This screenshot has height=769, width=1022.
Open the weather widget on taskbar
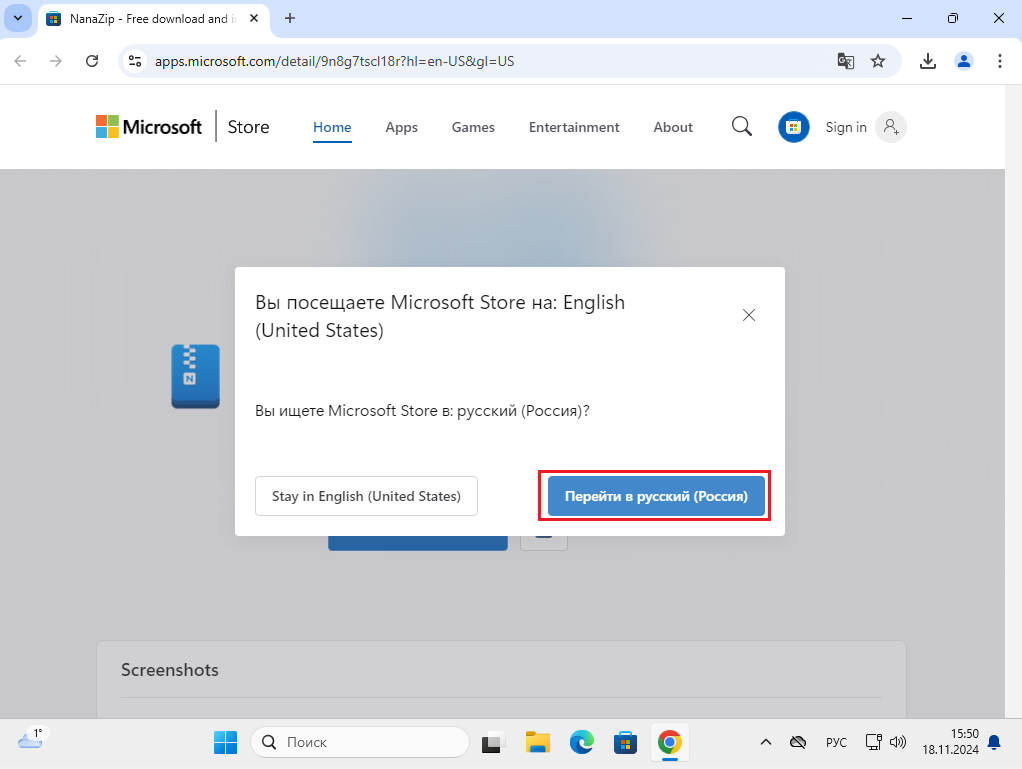tap(30, 740)
